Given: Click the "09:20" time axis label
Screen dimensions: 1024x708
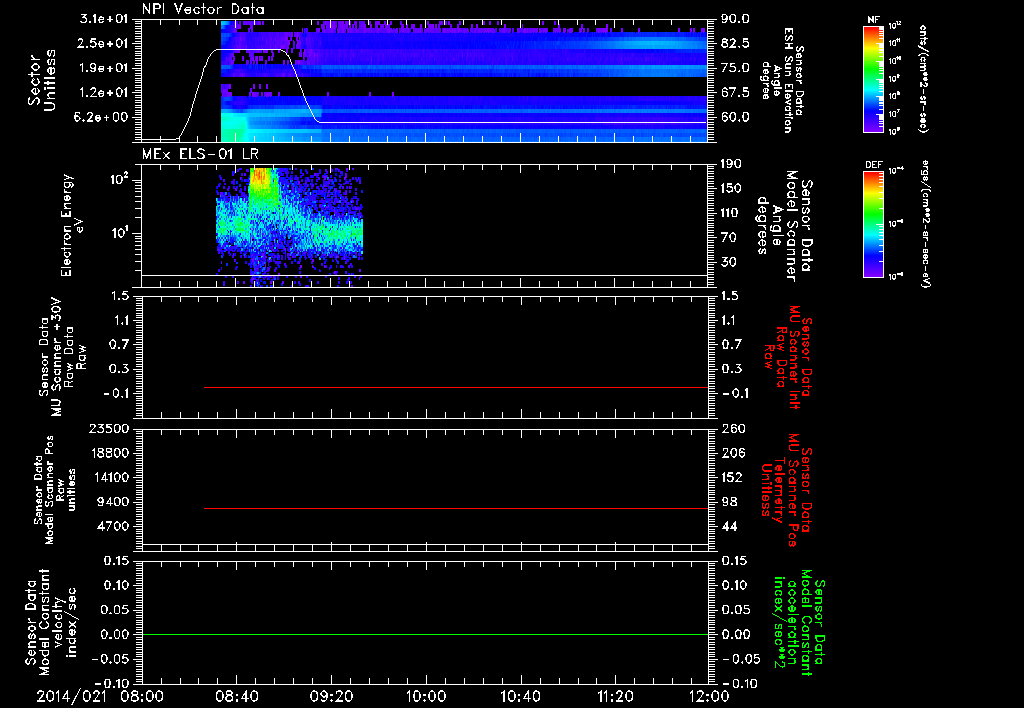Looking at the screenshot, I should coord(331,696).
